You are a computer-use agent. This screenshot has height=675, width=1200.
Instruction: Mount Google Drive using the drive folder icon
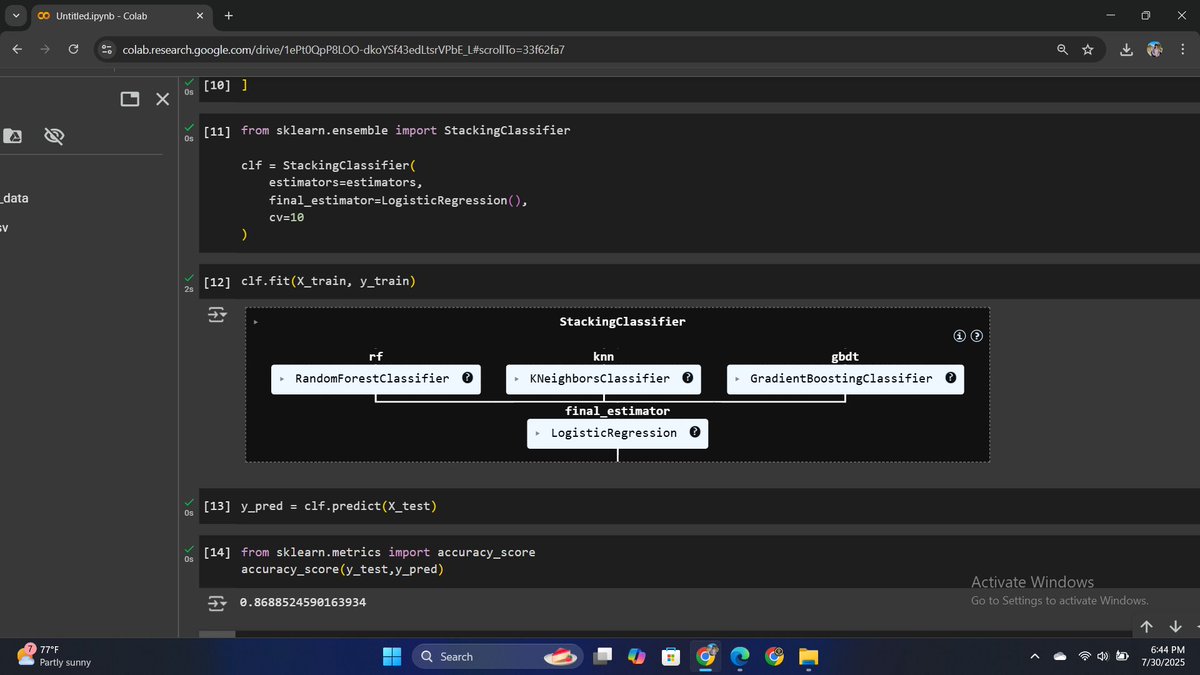click(x=13, y=136)
